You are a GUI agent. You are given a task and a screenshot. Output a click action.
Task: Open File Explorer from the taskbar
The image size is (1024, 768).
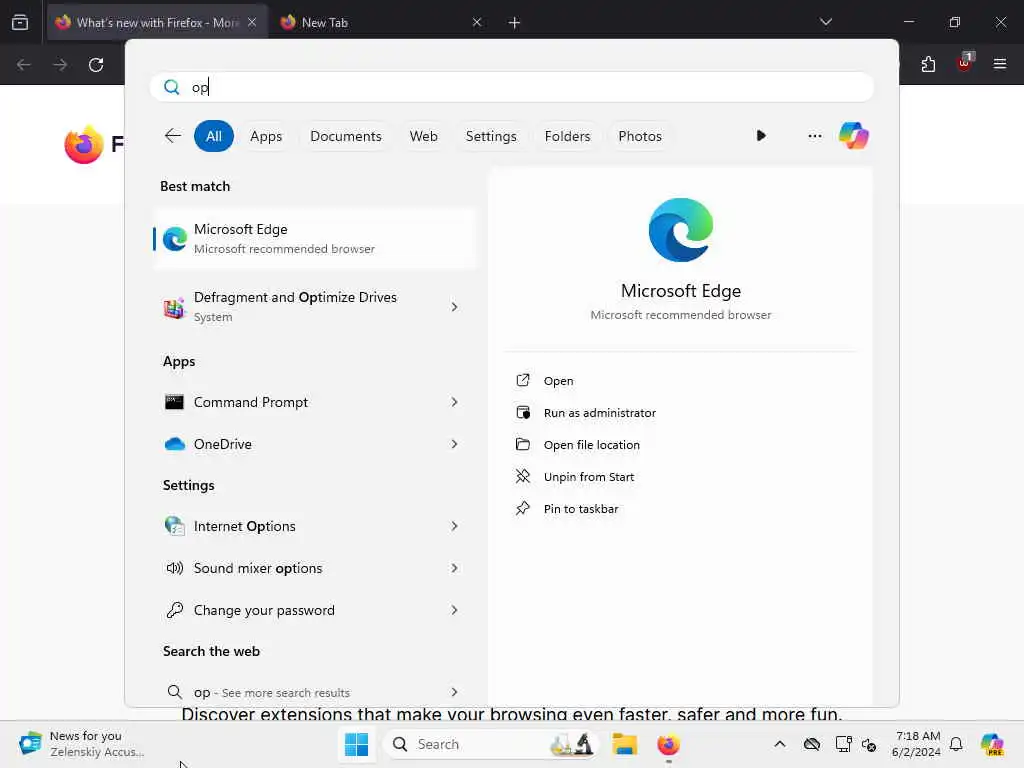pyautogui.click(x=624, y=744)
